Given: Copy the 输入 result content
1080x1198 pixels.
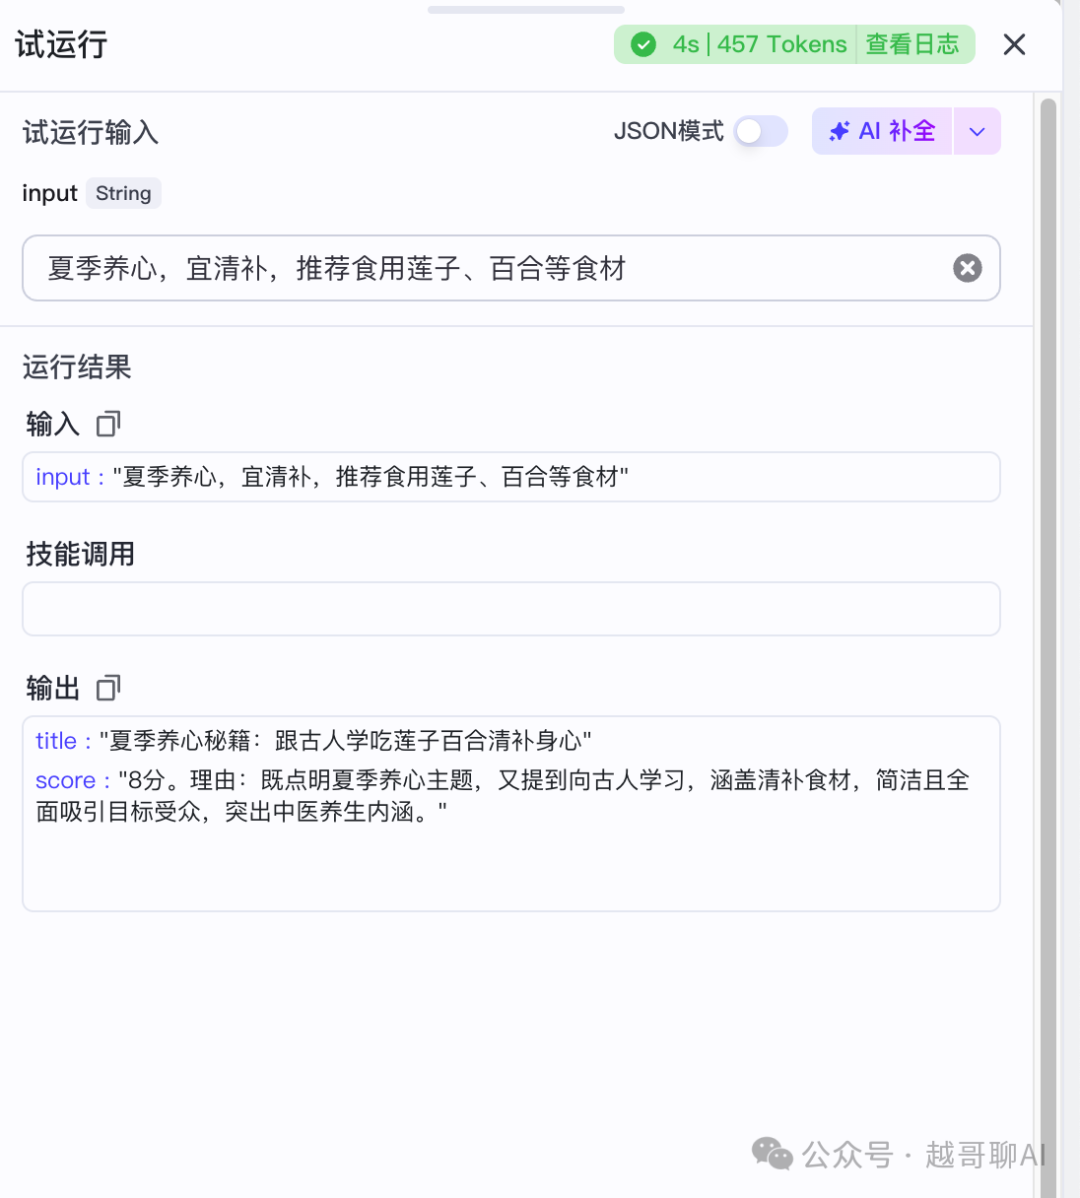Looking at the screenshot, I should pyautogui.click(x=108, y=423).
